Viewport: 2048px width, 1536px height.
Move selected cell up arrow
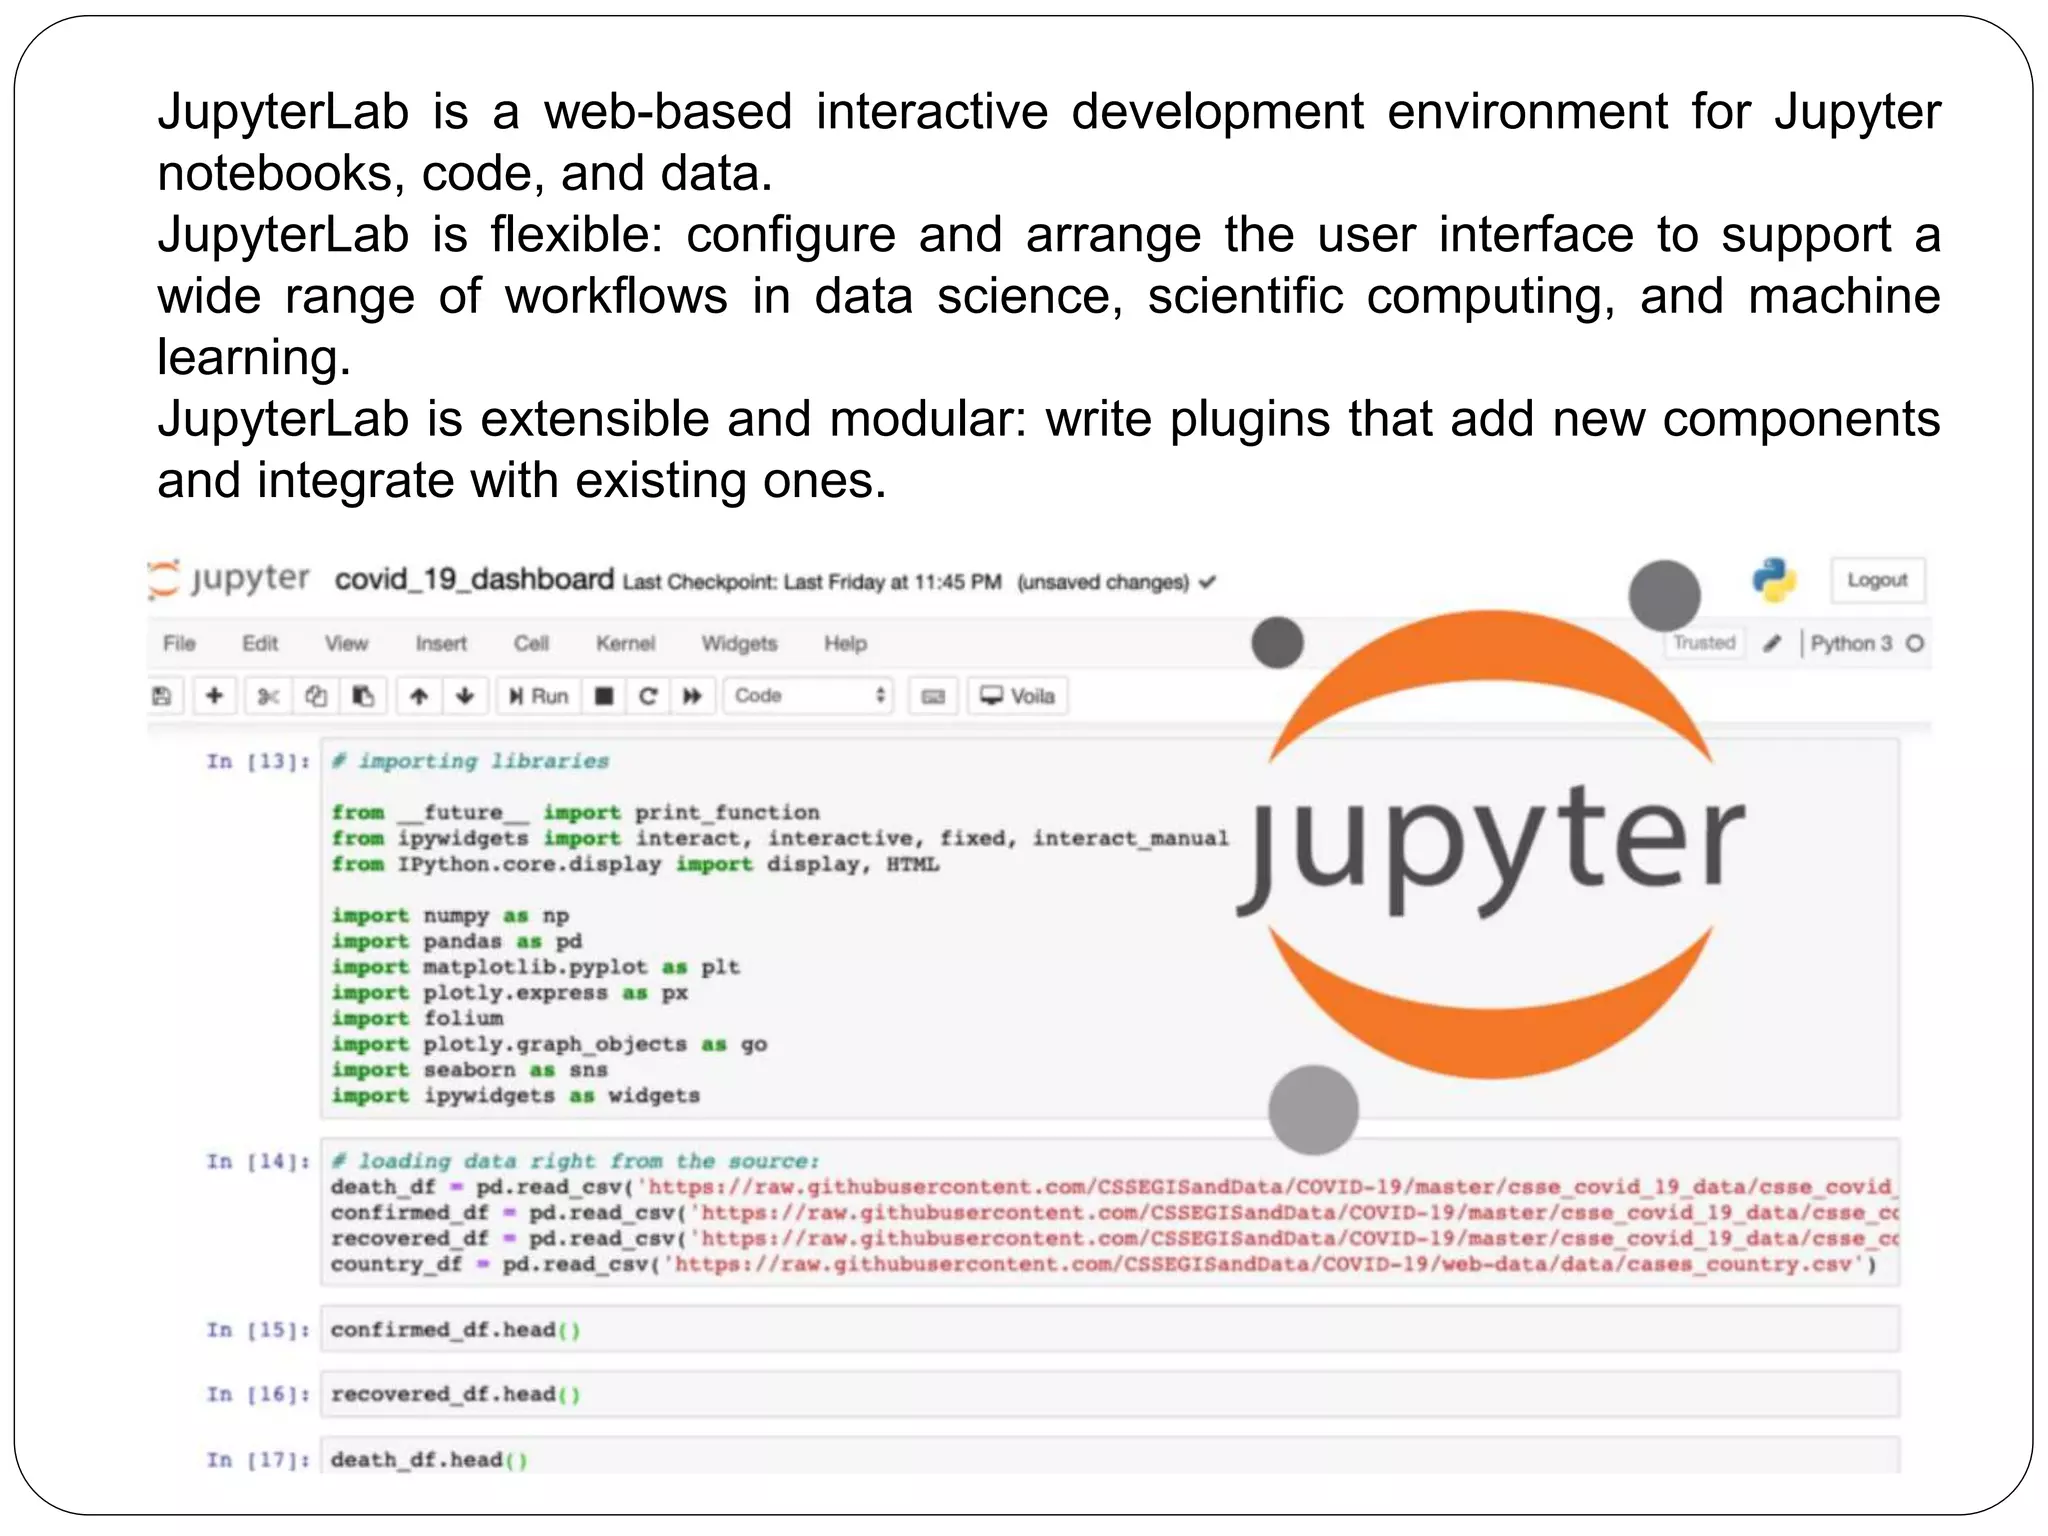[419, 696]
